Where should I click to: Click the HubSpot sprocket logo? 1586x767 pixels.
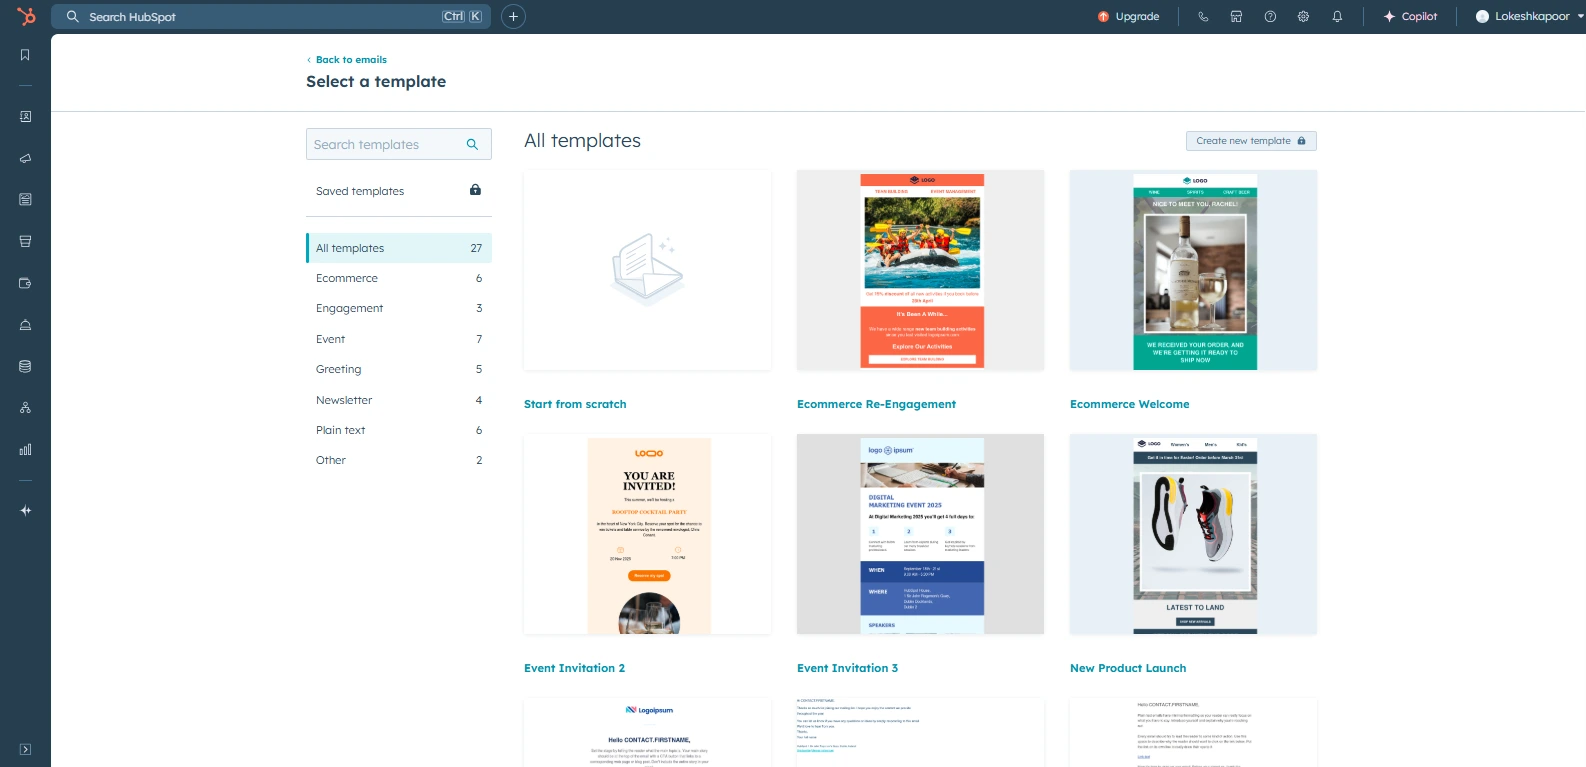pos(26,17)
